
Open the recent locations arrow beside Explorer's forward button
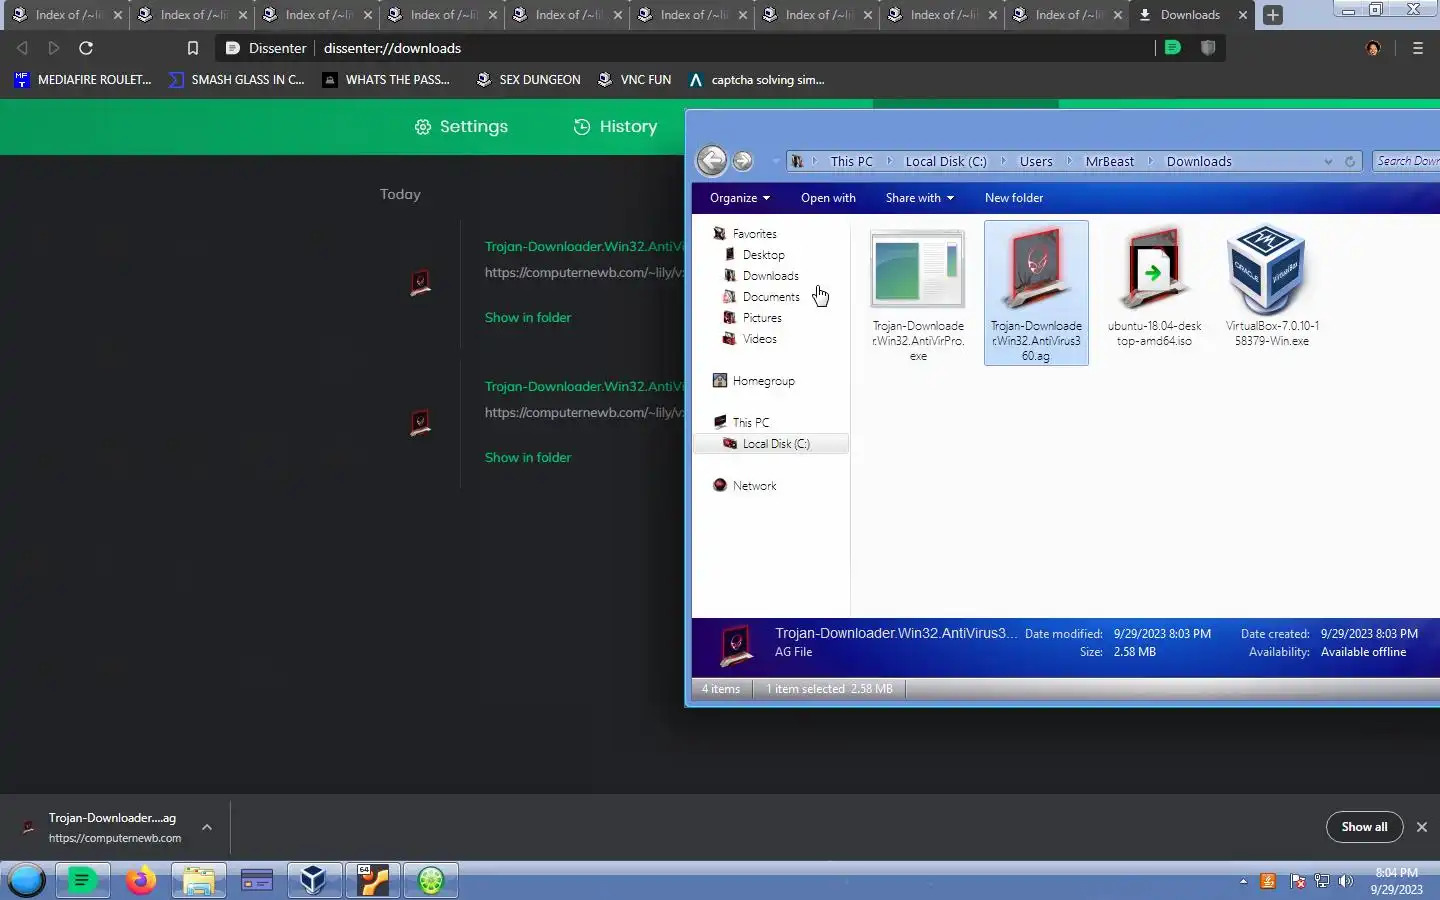point(775,161)
